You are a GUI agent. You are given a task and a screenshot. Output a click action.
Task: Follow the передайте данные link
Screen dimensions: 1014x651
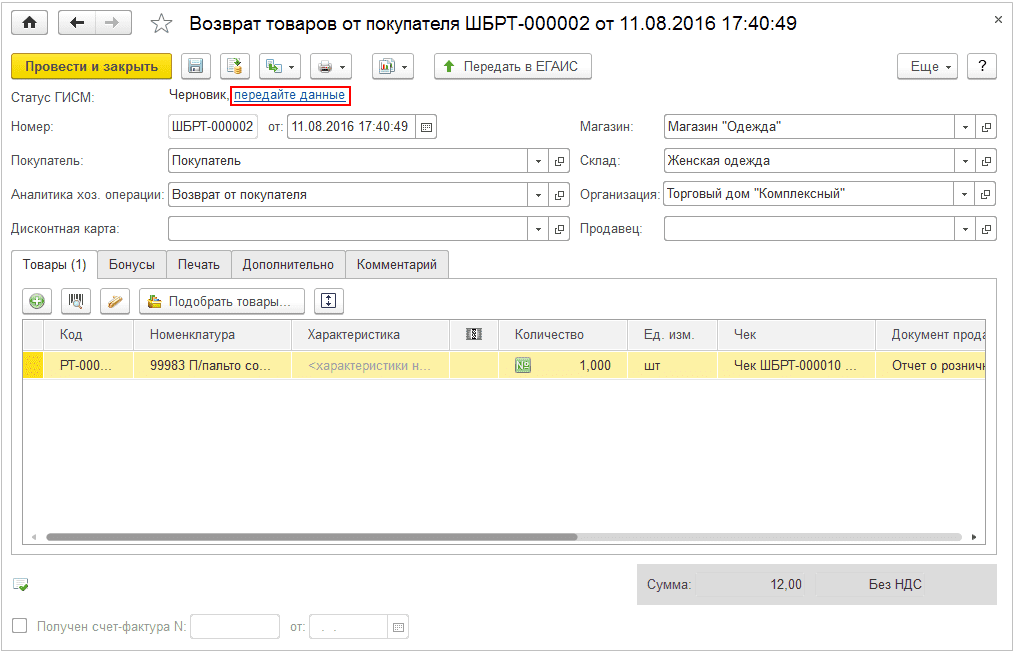[x=290, y=95]
